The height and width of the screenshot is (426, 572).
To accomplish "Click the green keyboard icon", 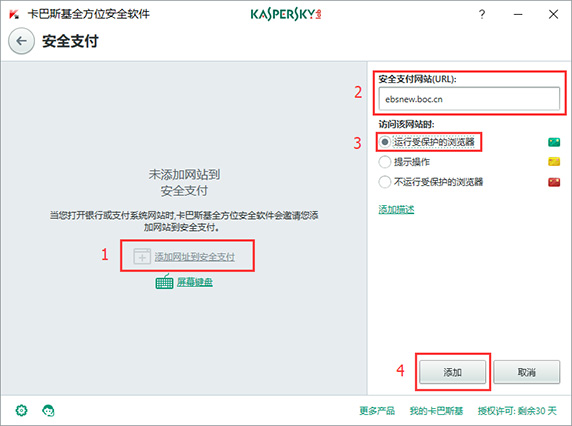I will (x=164, y=282).
